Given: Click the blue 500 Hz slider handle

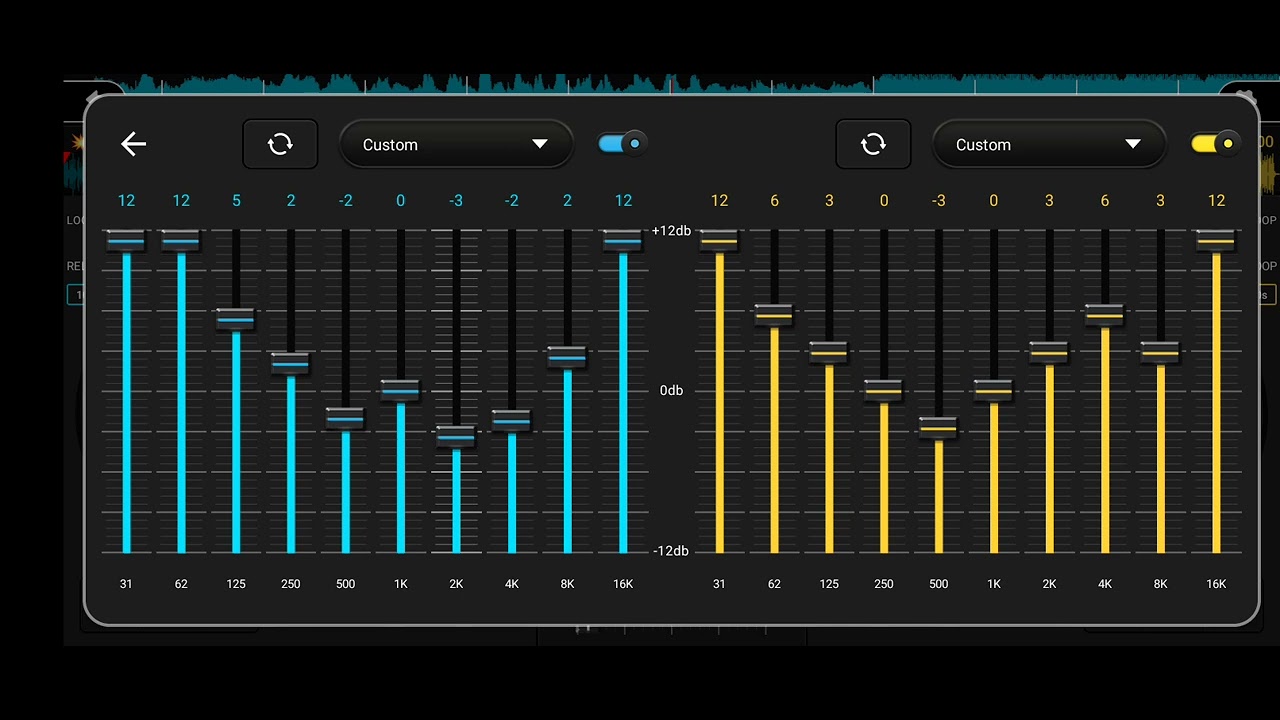Looking at the screenshot, I should [x=346, y=418].
